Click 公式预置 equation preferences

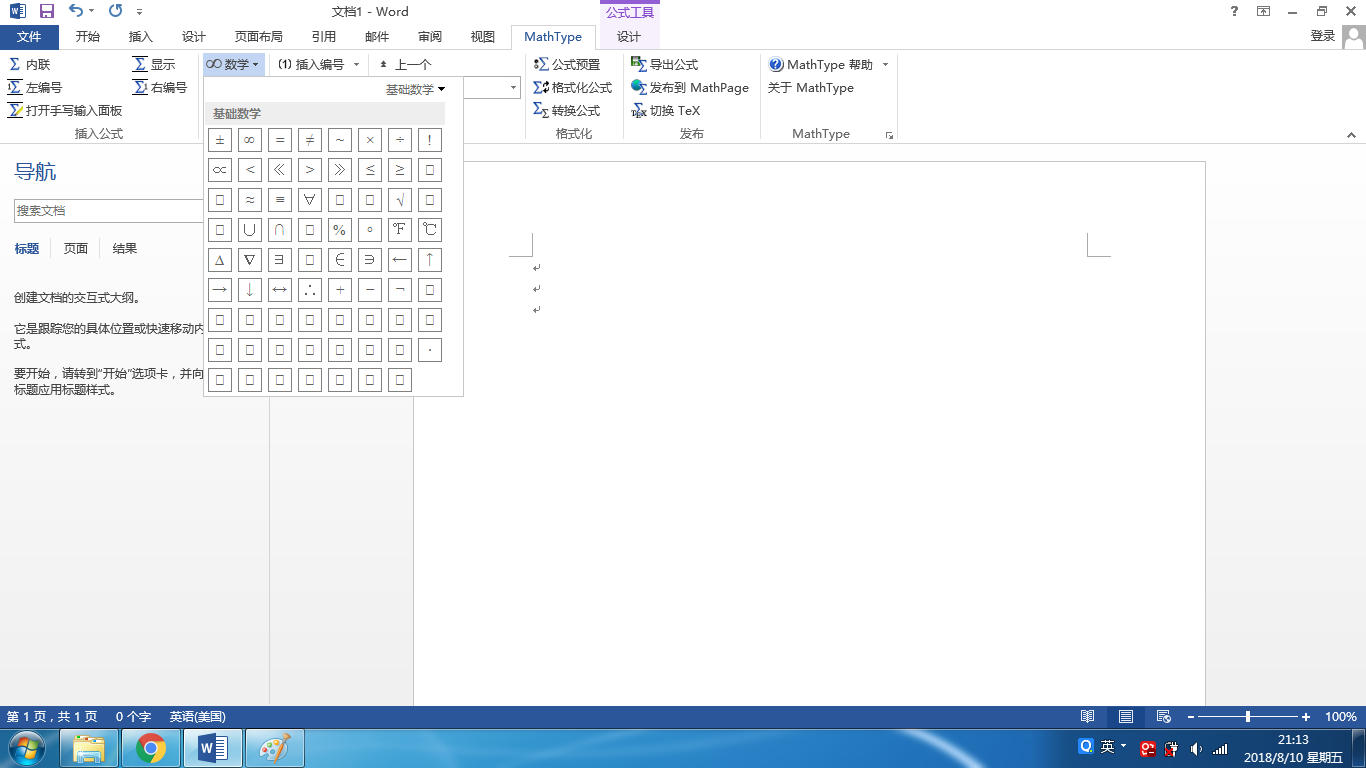click(x=567, y=64)
